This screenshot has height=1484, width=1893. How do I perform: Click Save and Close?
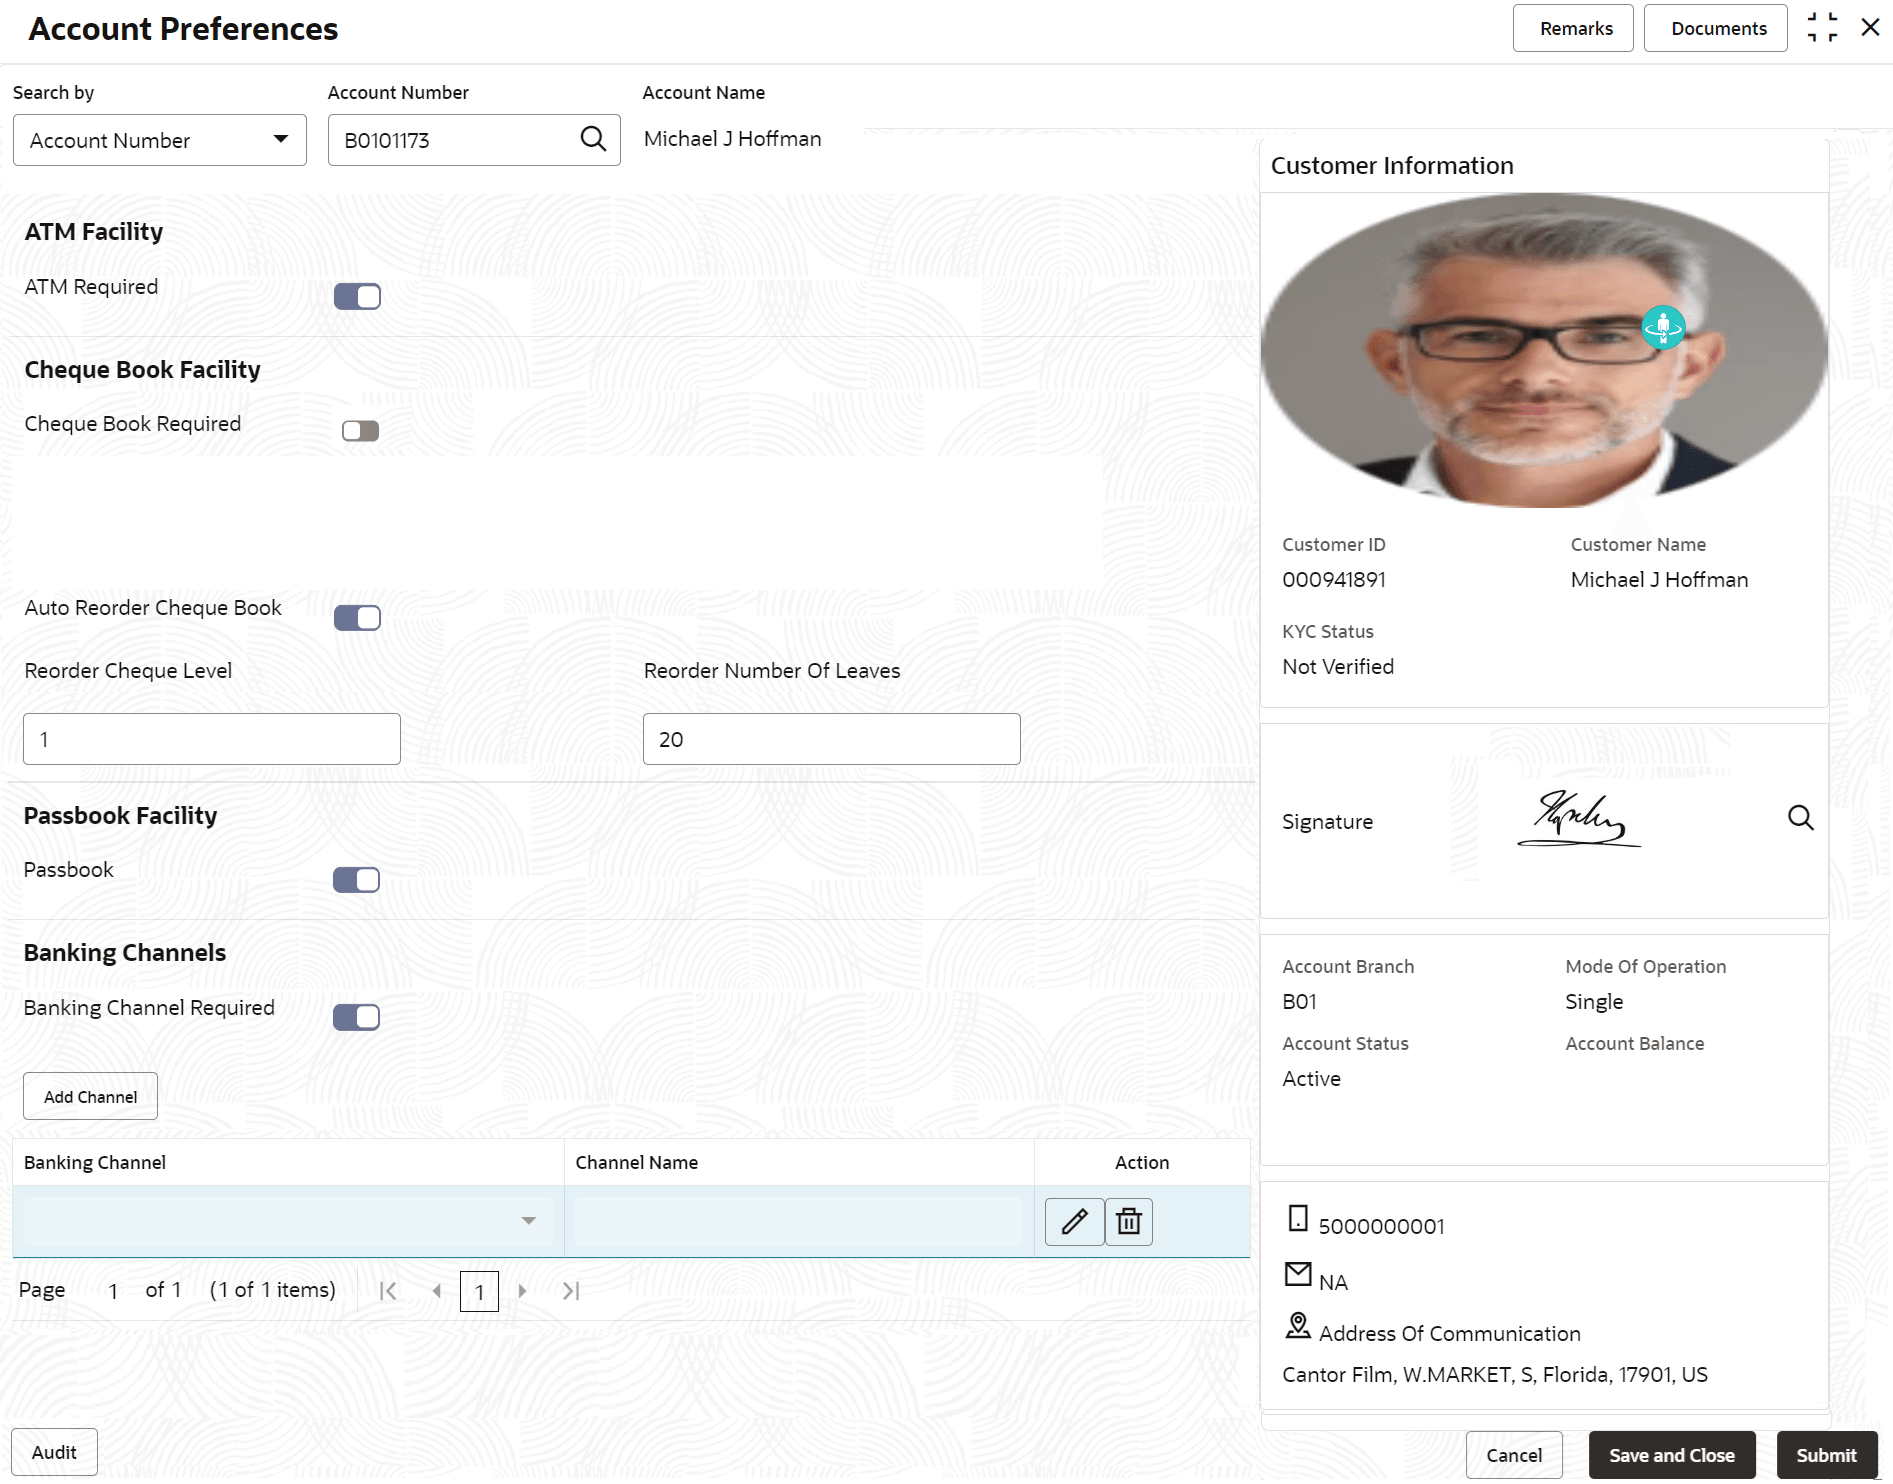(1672, 1455)
